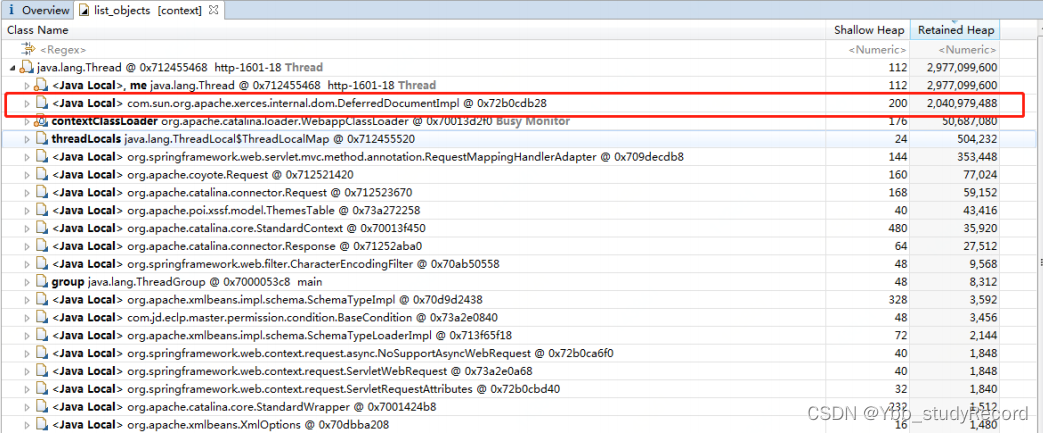Expand the Java Local me java.lang.Thread row
This screenshot has height=433, width=1043.
coord(27,85)
